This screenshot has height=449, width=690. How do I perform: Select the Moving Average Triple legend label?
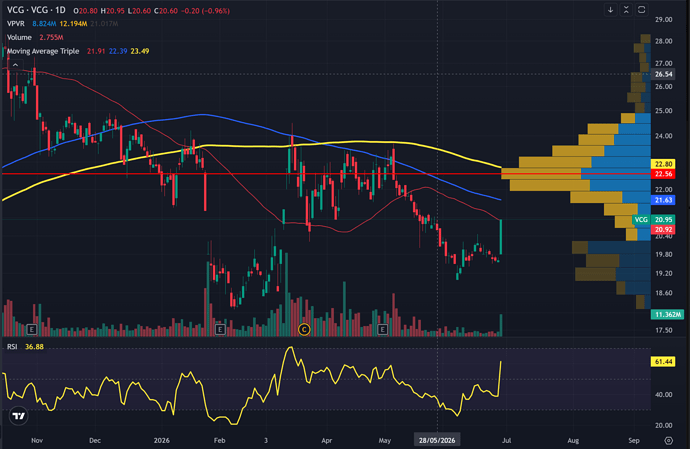click(x=43, y=51)
